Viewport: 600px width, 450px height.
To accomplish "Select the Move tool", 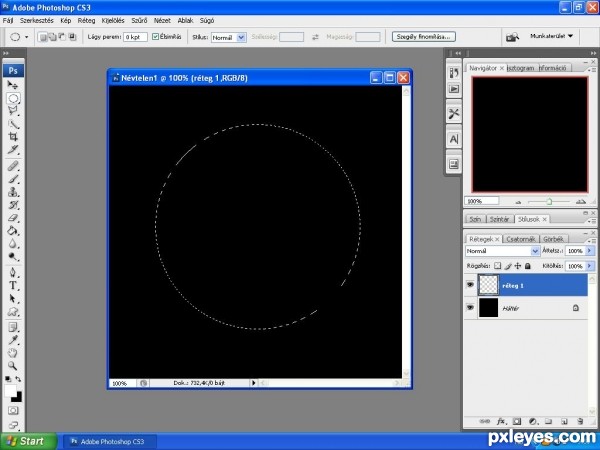I will pos(13,85).
